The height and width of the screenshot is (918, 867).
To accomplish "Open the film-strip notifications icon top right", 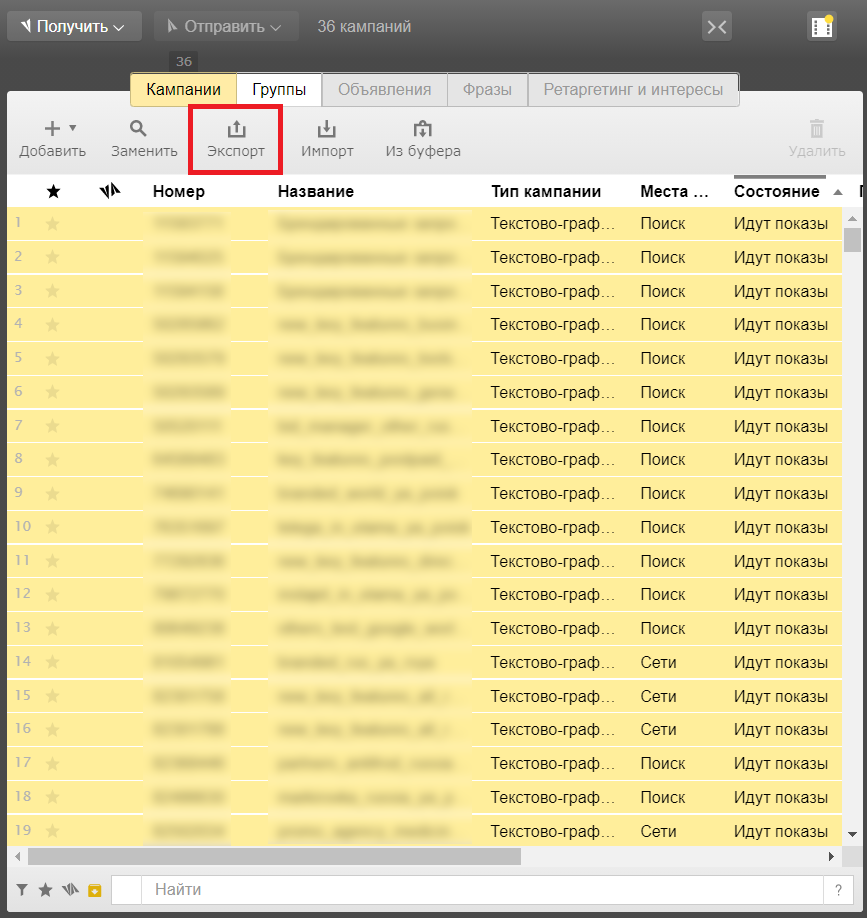I will click(821, 27).
